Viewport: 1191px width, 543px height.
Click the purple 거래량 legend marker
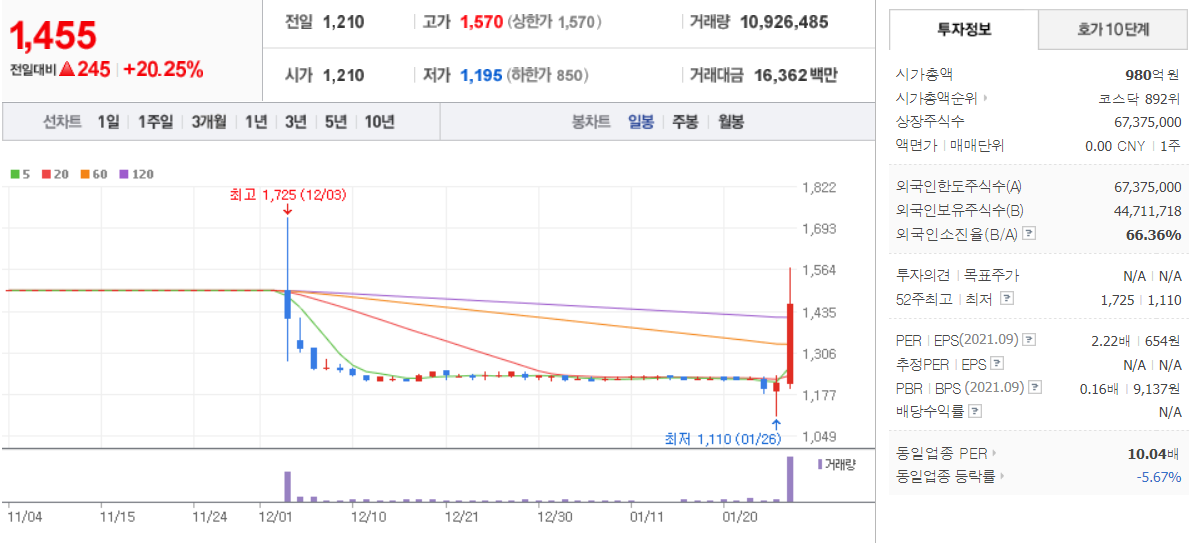tap(820, 464)
